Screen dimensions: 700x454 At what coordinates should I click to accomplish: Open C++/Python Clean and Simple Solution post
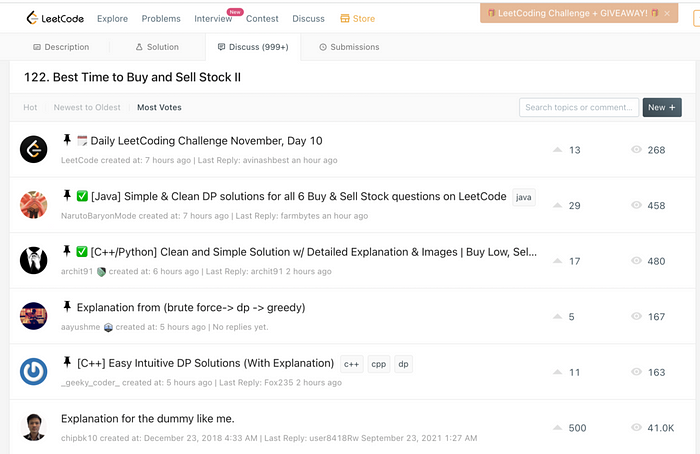(313, 252)
